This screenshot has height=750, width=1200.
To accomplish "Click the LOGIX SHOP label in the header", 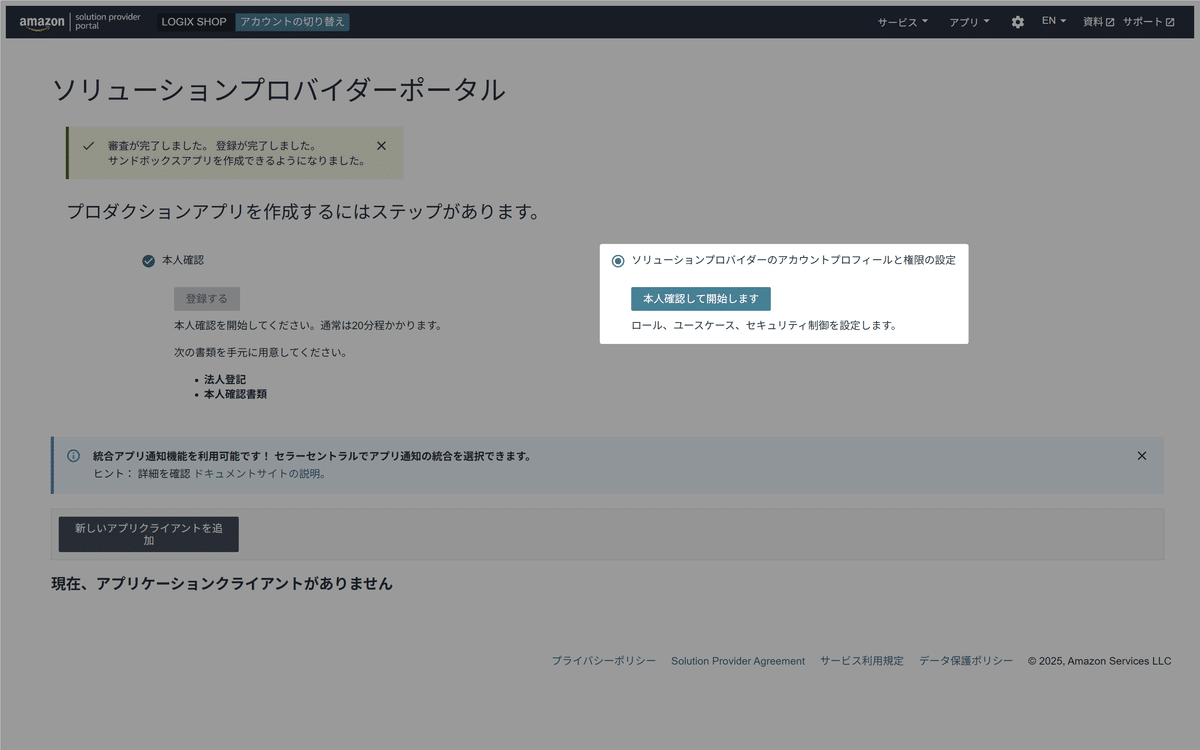I will point(194,21).
